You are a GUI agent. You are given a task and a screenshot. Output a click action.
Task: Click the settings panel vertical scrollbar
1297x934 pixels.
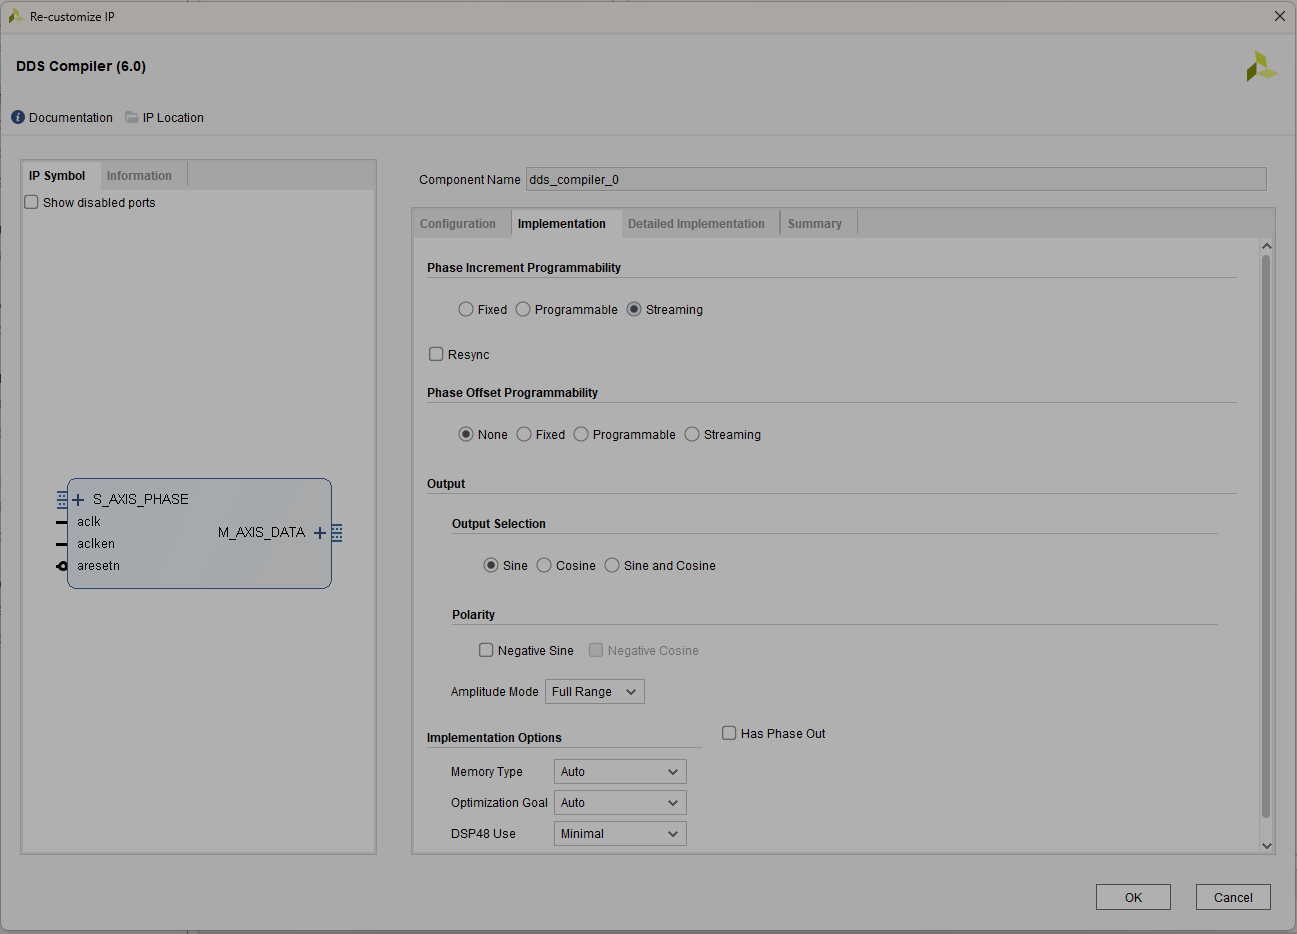click(x=1266, y=536)
